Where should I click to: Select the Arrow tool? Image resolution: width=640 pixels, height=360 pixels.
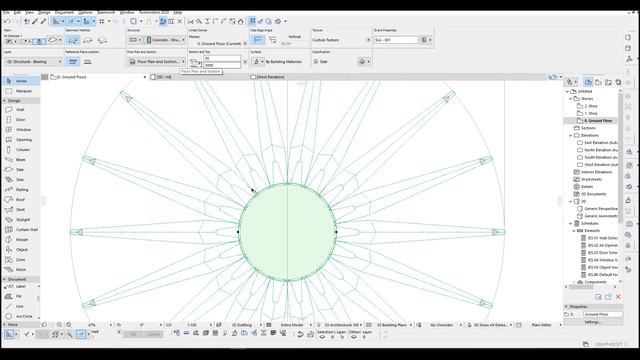[20, 81]
